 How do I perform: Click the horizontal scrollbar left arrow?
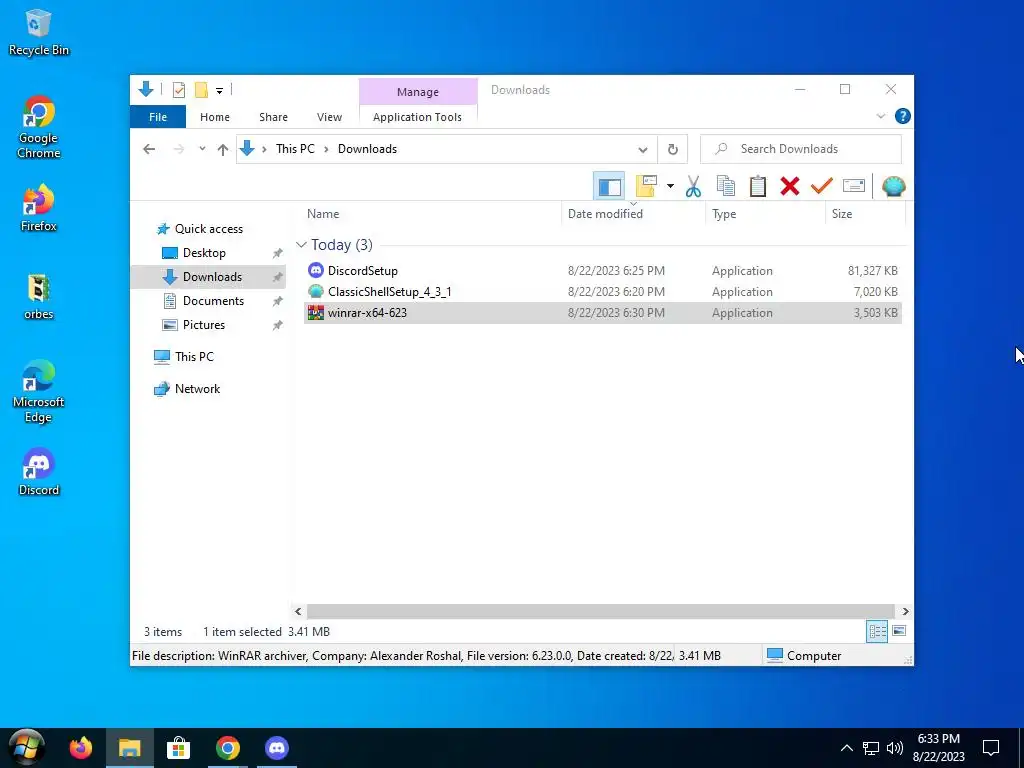(x=298, y=611)
